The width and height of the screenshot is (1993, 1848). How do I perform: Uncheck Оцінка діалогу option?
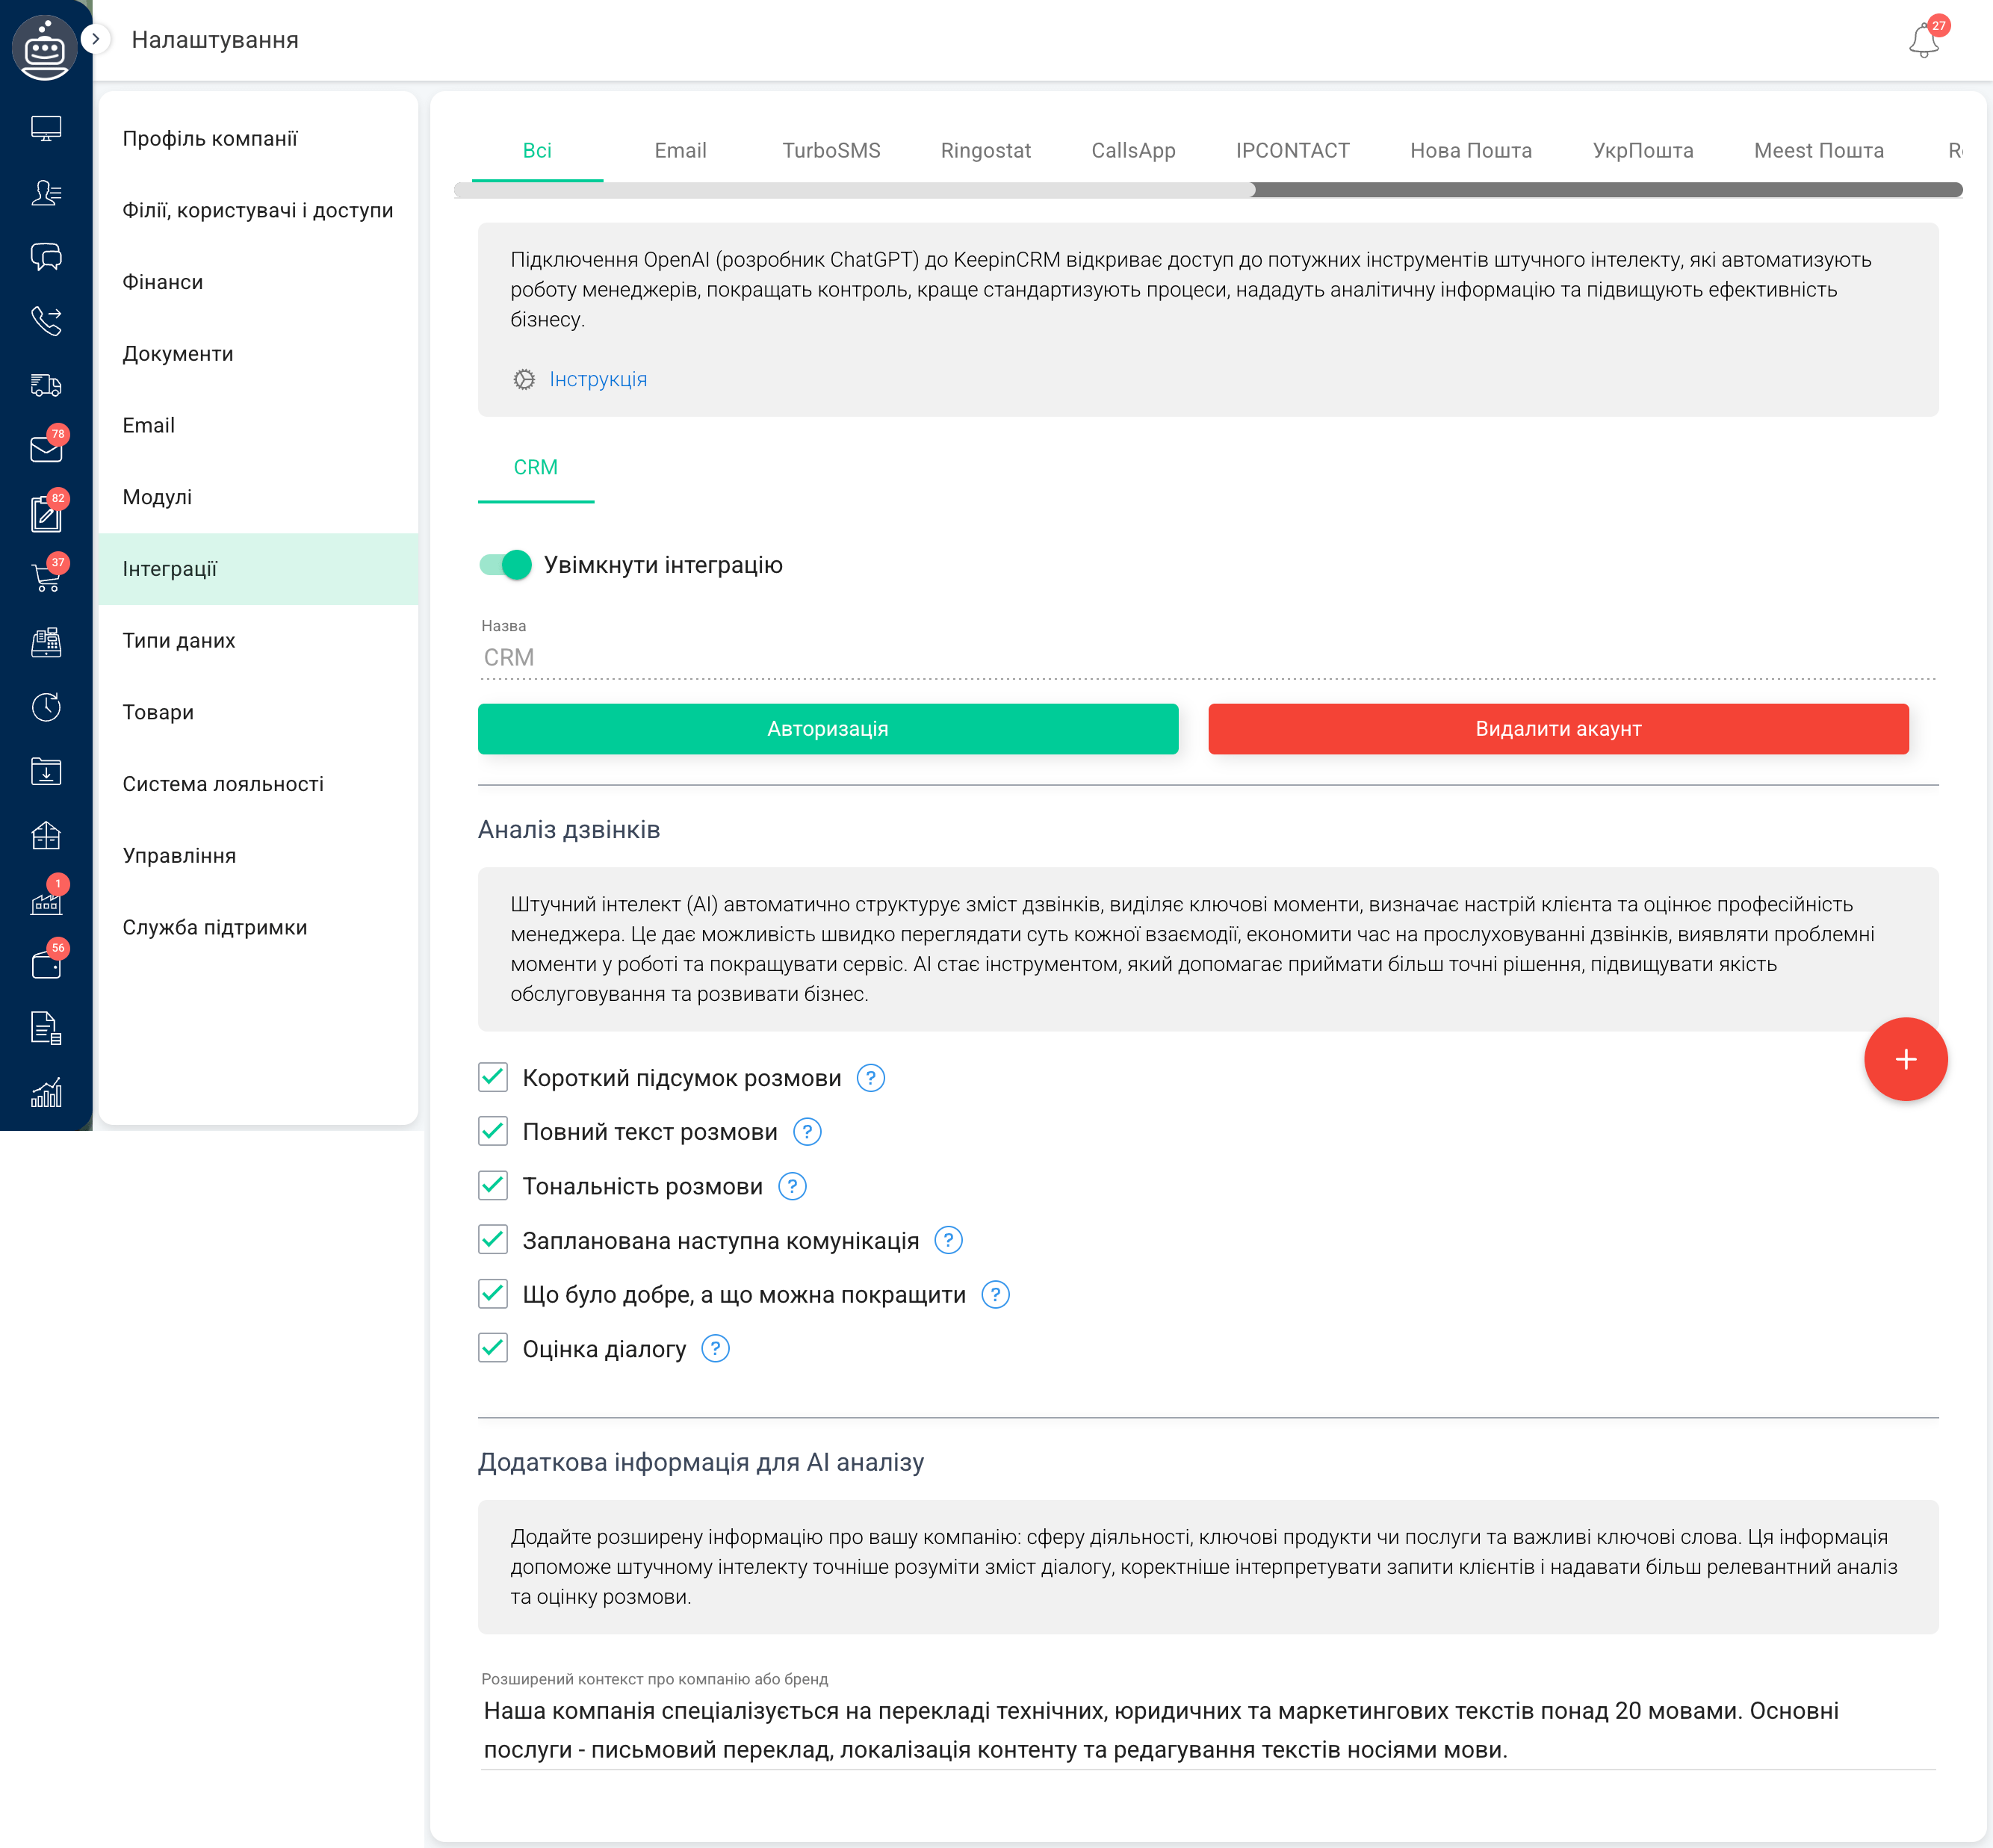click(492, 1348)
